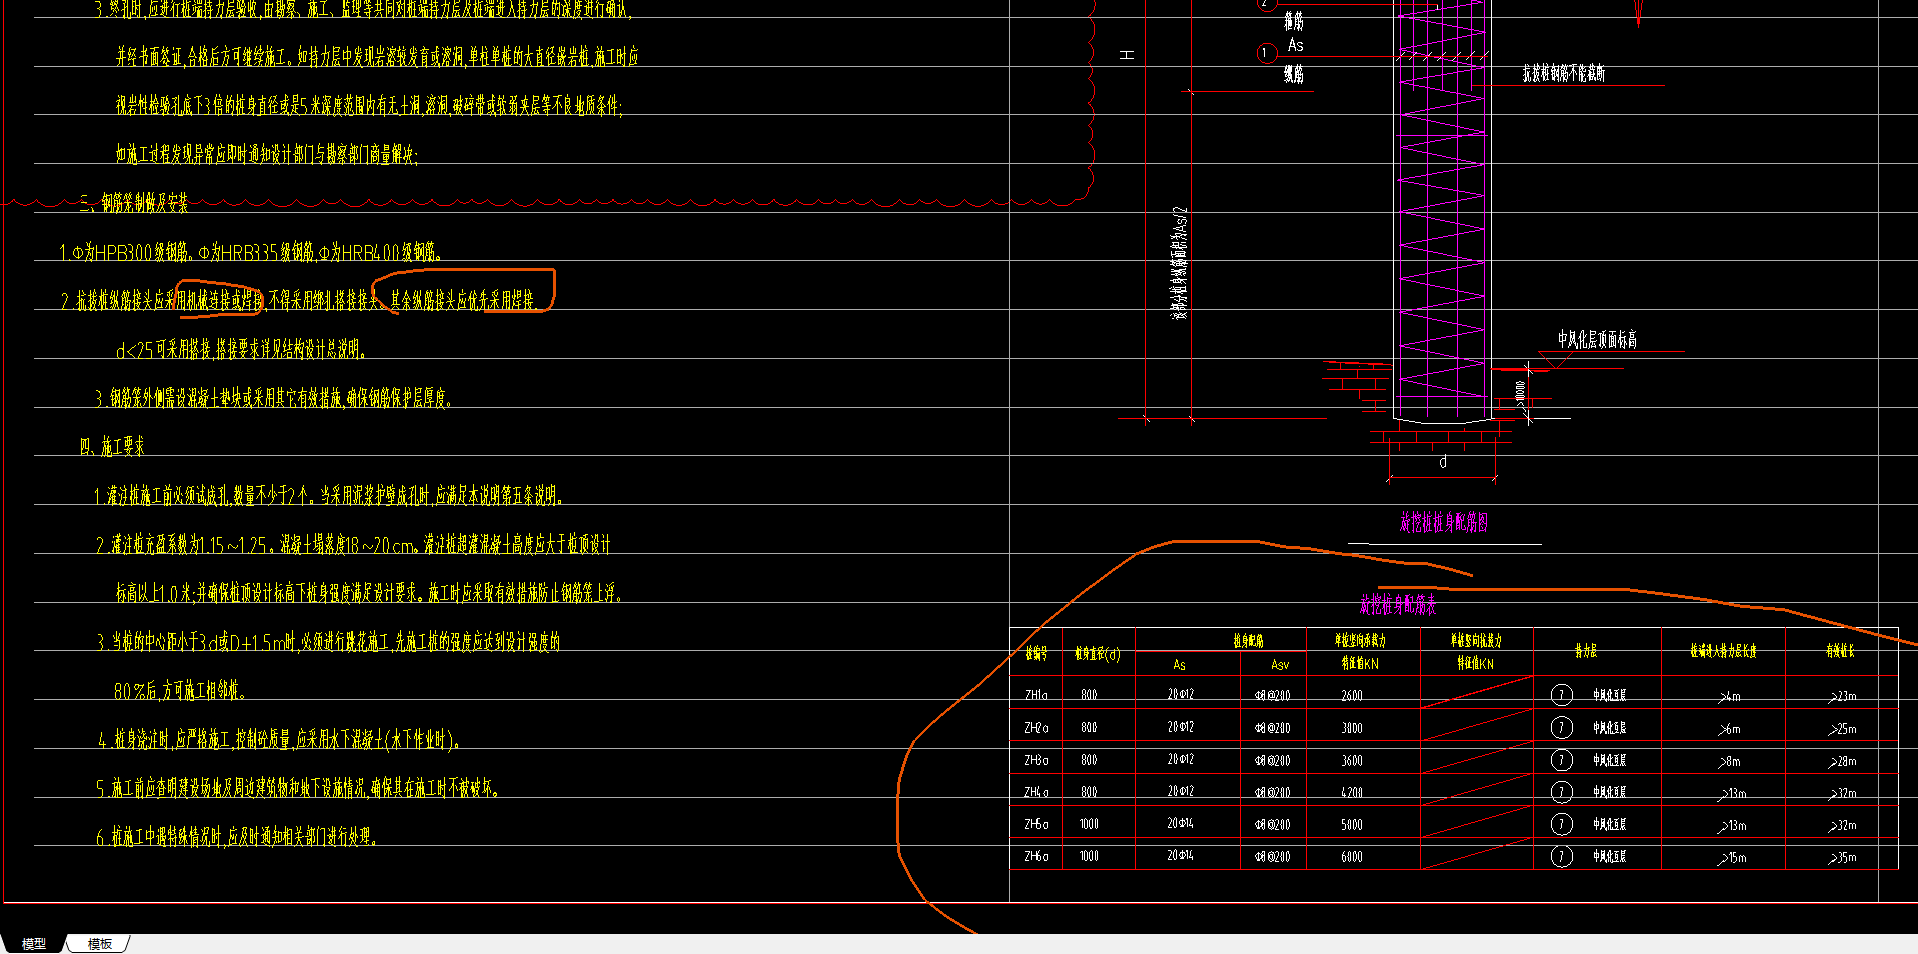Select the label 抗拔桩钢筋不能截断
The image size is (1918, 954).
pos(1564,73)
